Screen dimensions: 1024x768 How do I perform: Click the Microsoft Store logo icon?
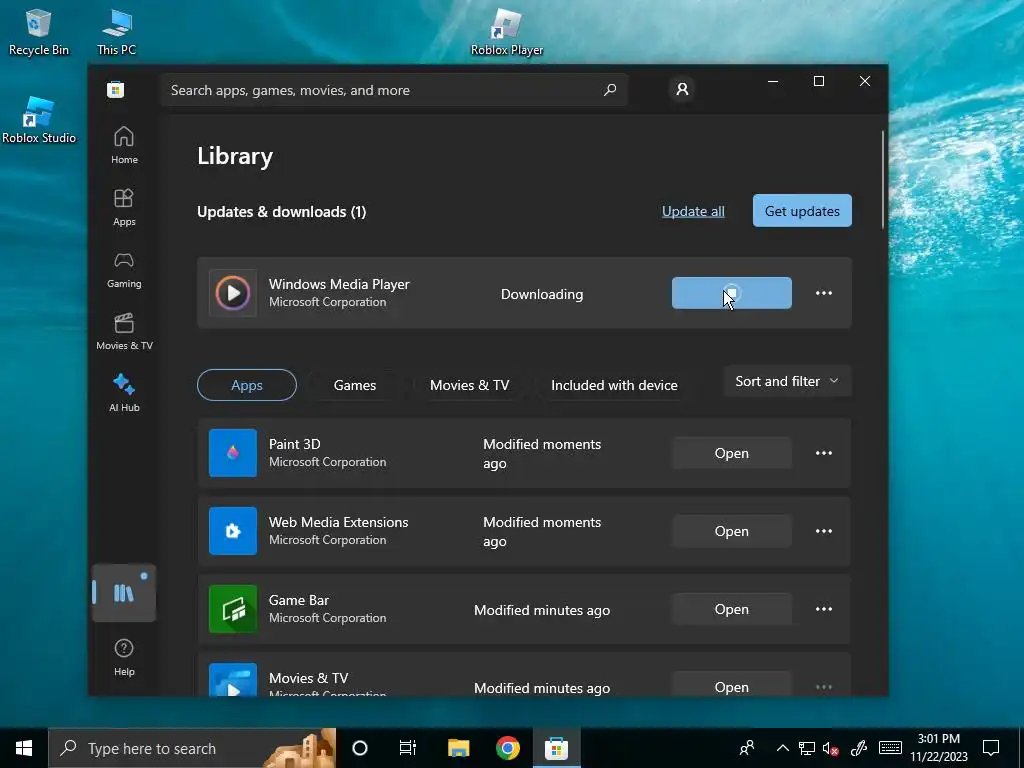point(116,89)
